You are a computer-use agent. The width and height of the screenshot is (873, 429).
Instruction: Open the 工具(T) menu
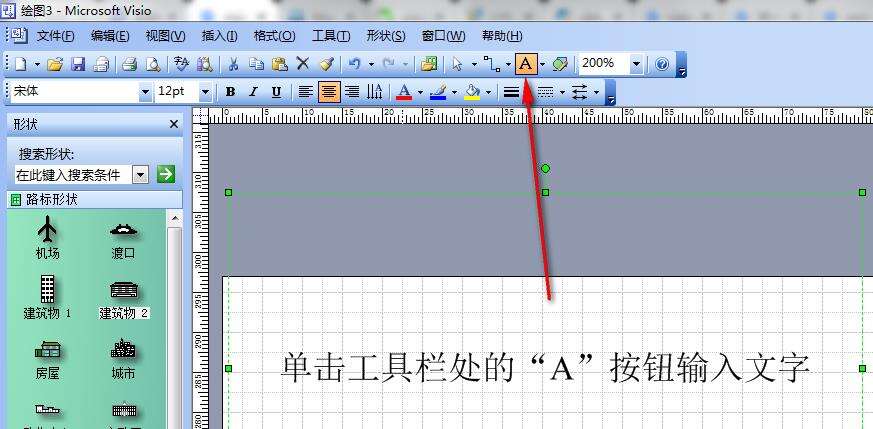pos(331,36)
